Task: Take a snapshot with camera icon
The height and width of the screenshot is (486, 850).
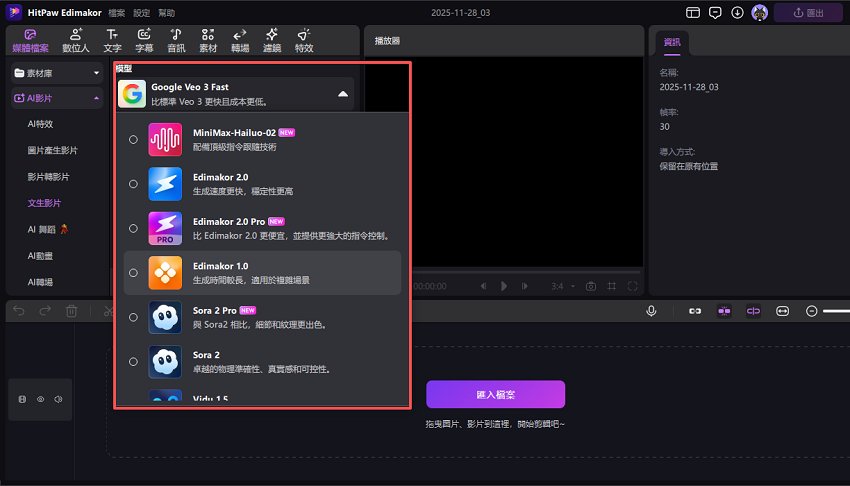Action: pos(591,286)
